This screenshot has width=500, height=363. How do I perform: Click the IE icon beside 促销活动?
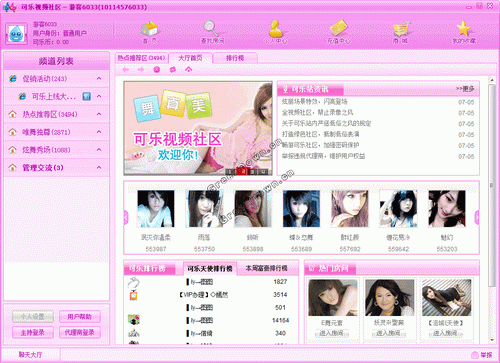(x=13, y=79)
